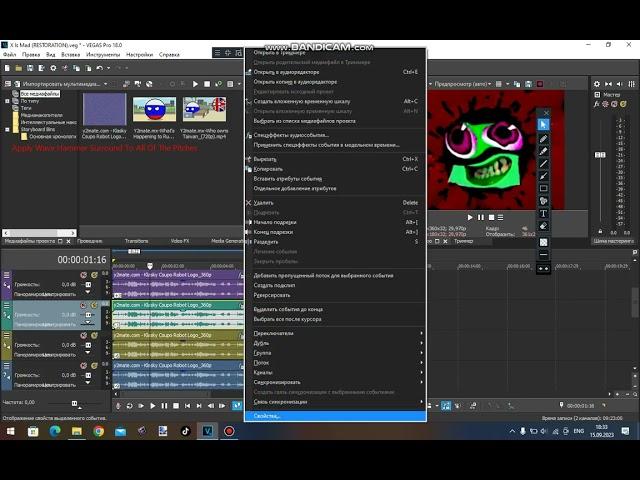Expand the 'Группа' submenu
Image resolution: width=640 pixels, height=480 pixels.
(x=337, y=353)
